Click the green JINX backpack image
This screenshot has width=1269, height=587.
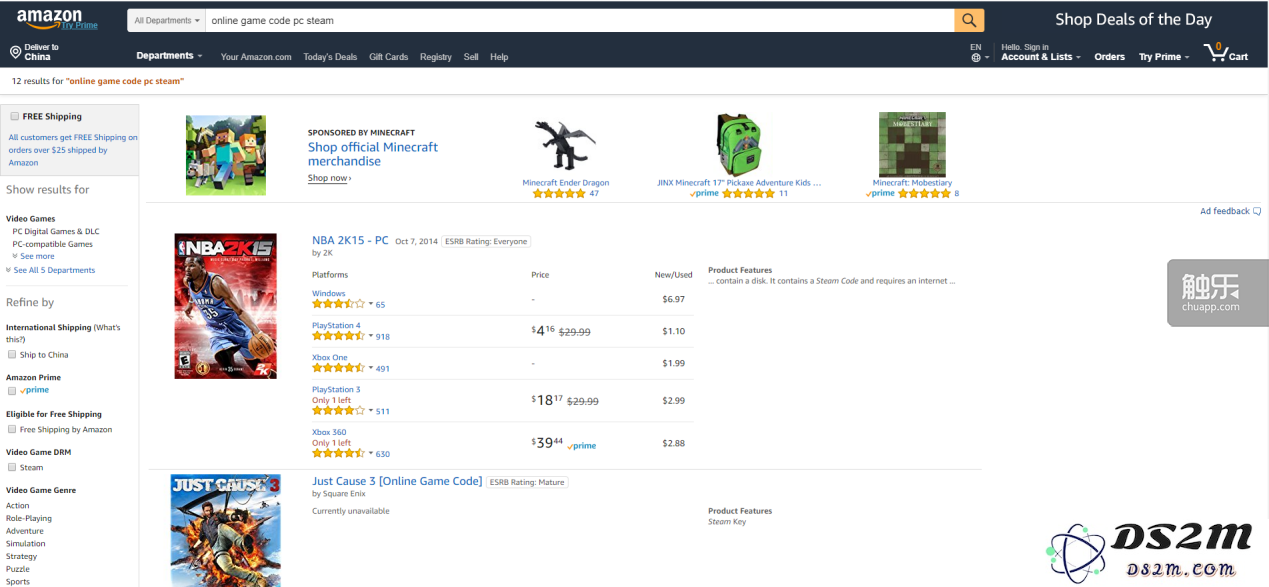[739, 144]
